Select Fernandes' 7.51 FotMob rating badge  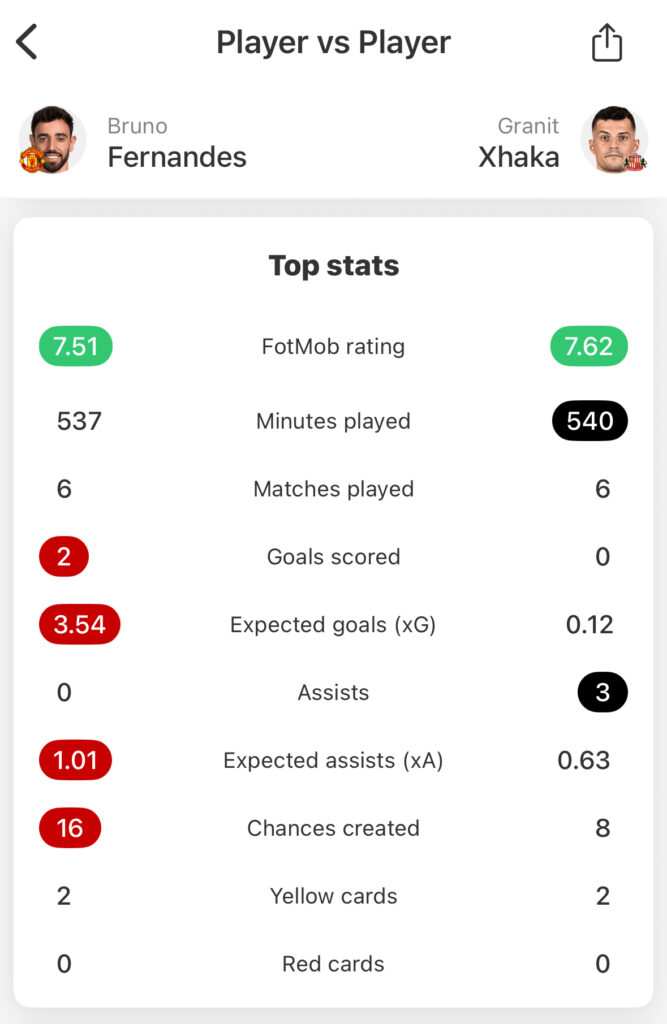click(x=76, y=347)
